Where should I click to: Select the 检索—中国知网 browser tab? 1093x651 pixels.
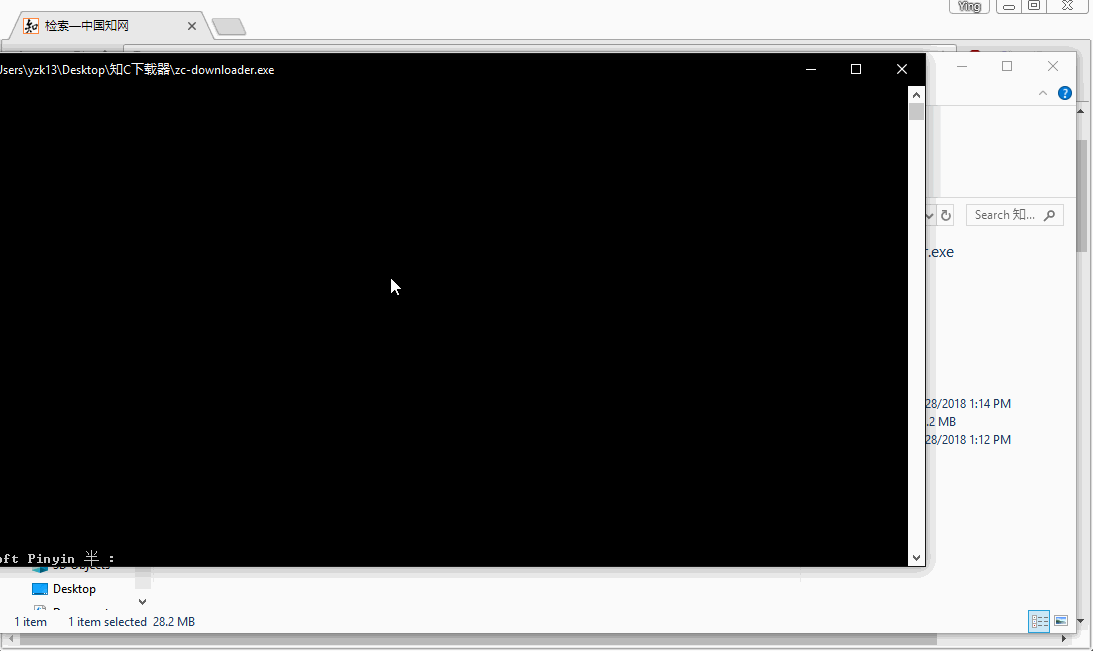point(100,26)
